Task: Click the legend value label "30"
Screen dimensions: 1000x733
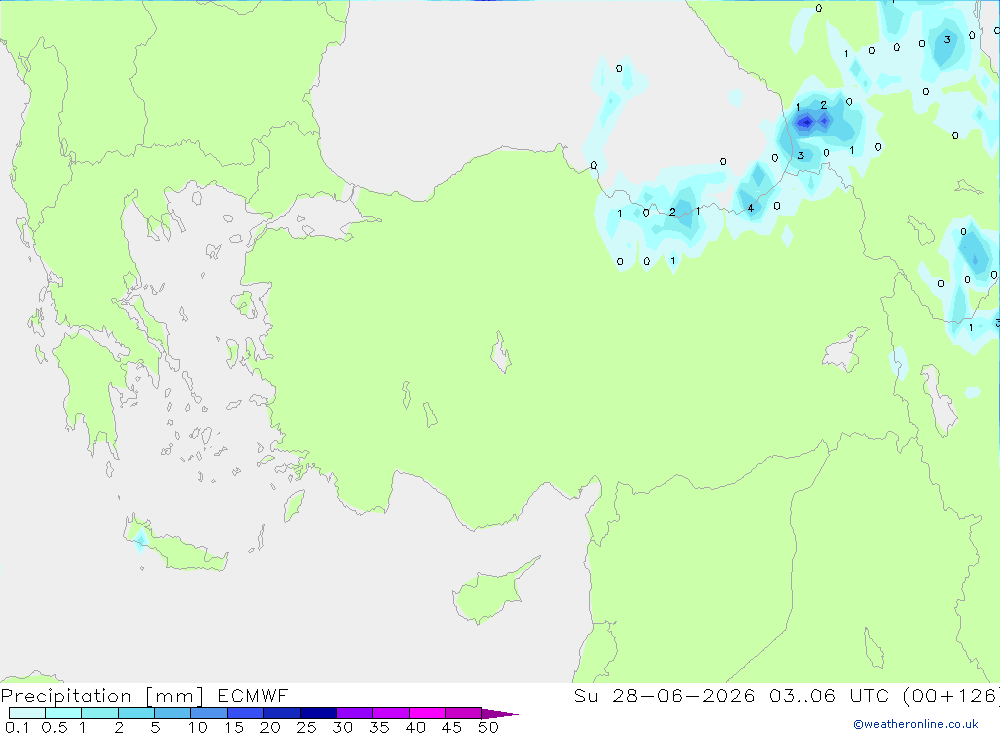Action: click(342, 727)
